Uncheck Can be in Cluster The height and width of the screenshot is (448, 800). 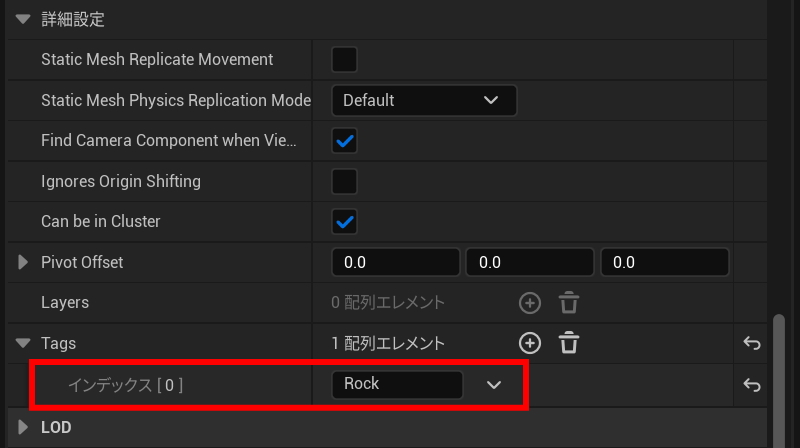click(x=344, y=221)
